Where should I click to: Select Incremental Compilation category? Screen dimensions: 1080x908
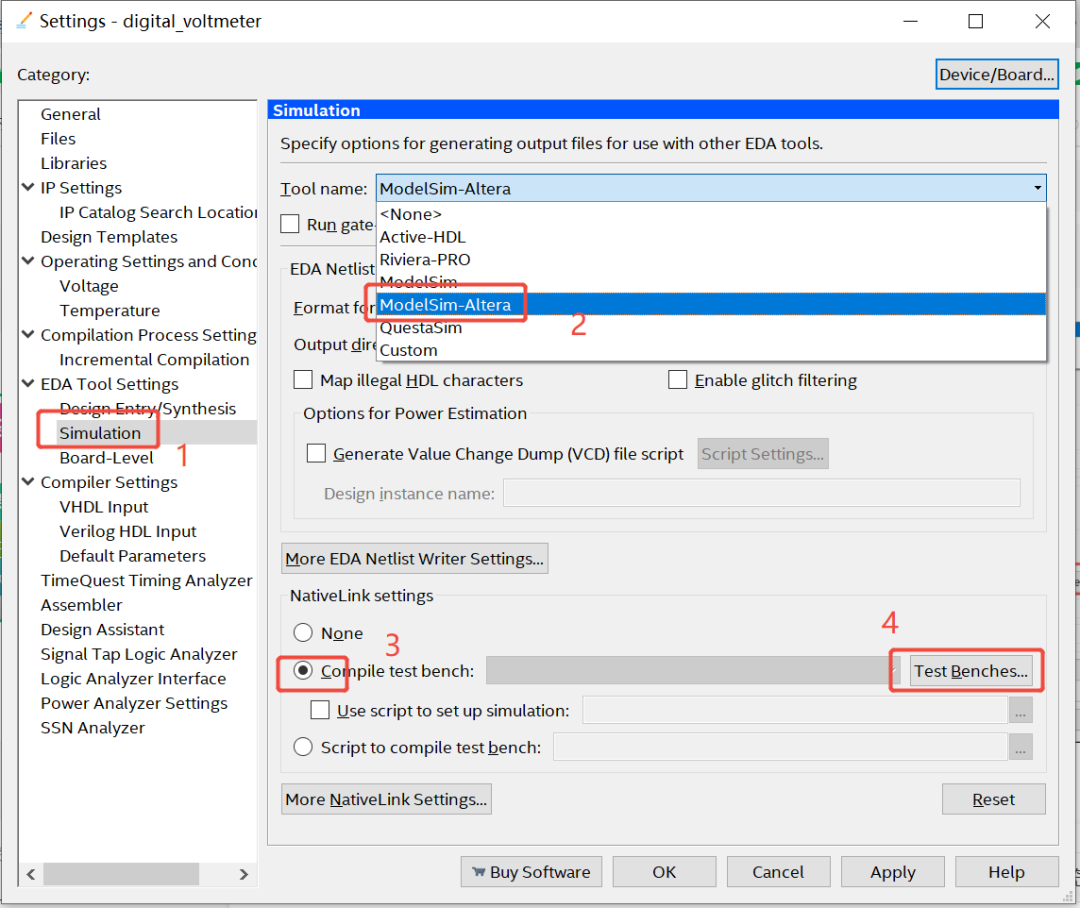tap(154, 360)
